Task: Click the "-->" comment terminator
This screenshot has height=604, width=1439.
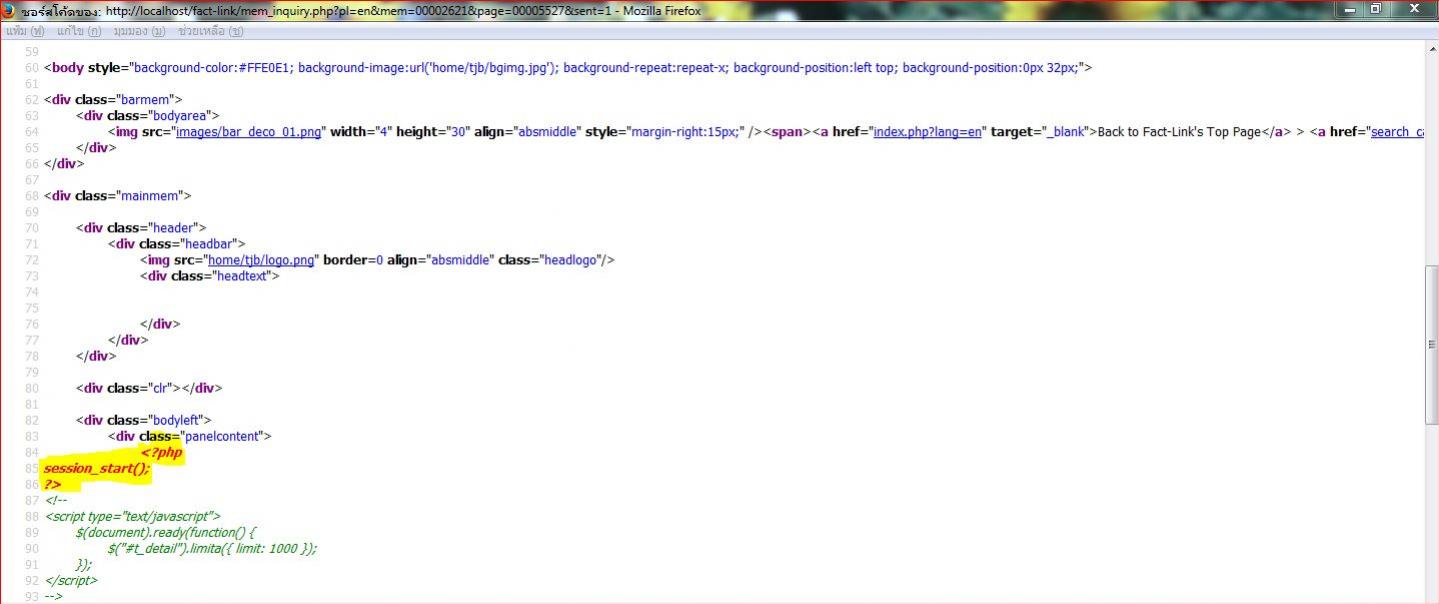Action: (54, 596)
